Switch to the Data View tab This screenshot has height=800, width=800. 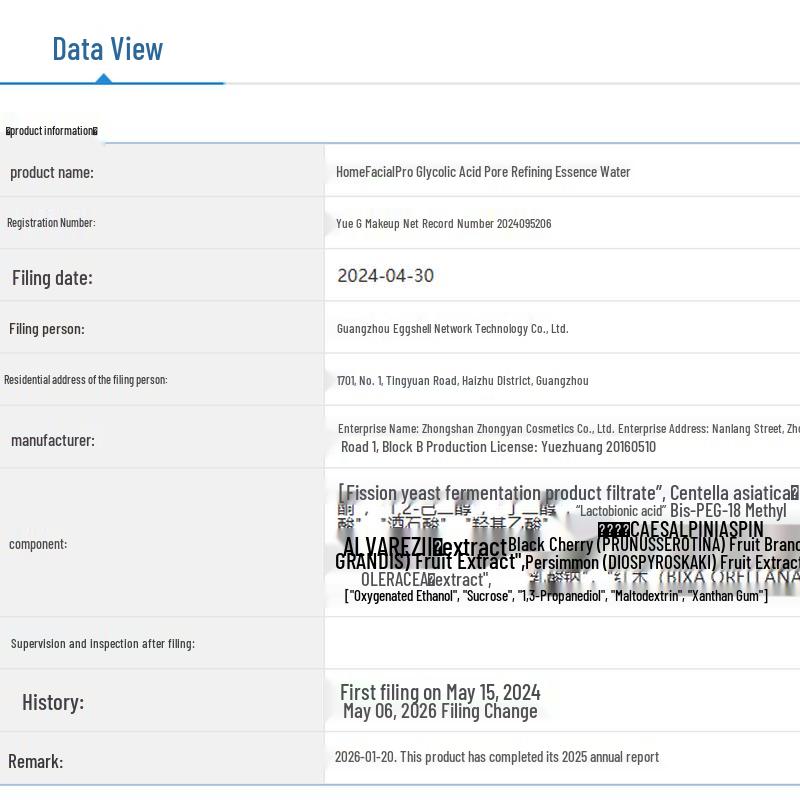click(108, 49)
